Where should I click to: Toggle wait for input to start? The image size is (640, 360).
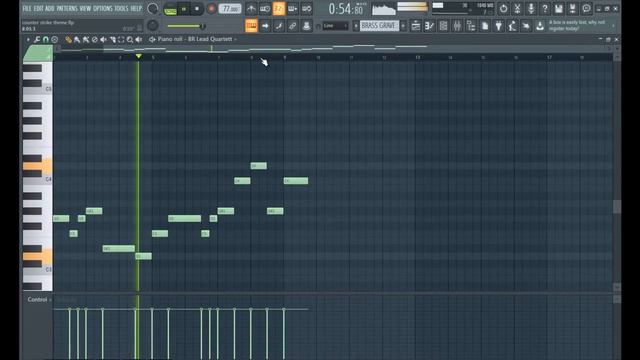[x=265, y=9]
